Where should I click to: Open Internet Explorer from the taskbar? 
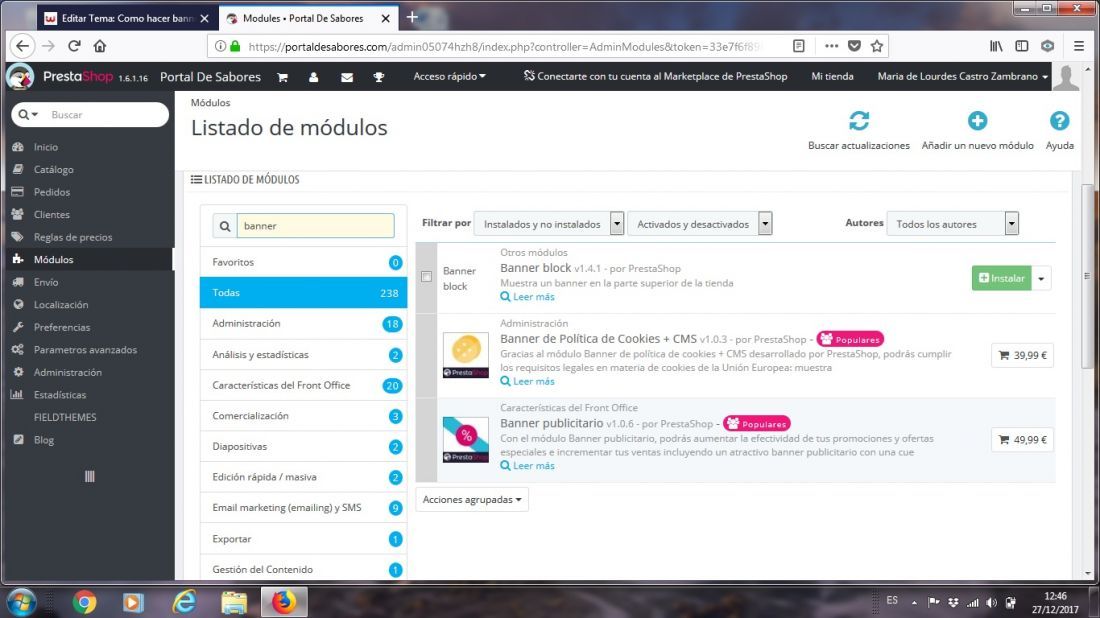pos(184,602)
